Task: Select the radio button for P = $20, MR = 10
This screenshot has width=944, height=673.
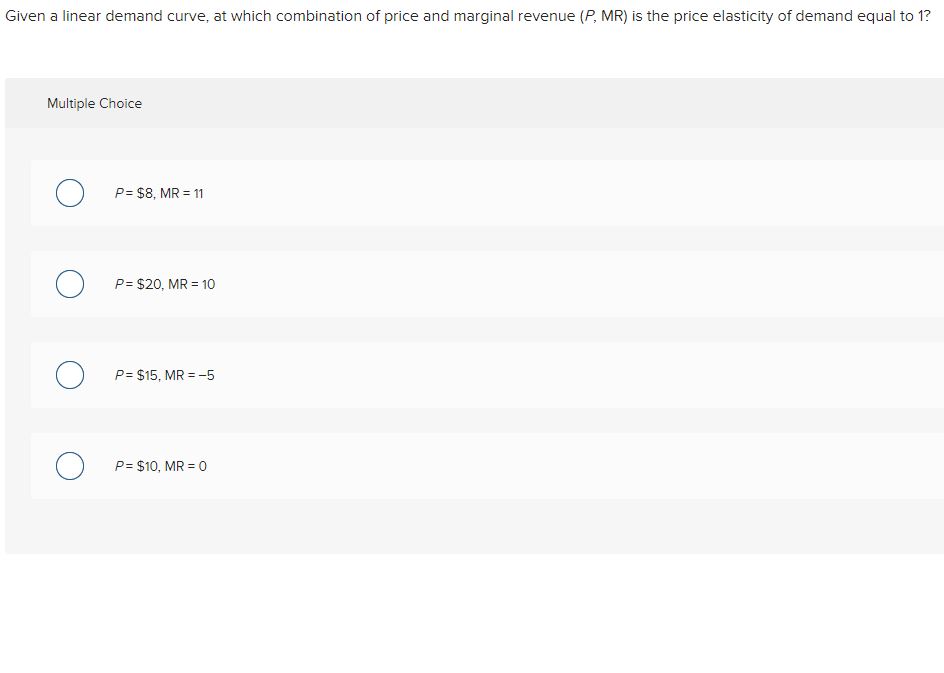Action: [69, 284]
